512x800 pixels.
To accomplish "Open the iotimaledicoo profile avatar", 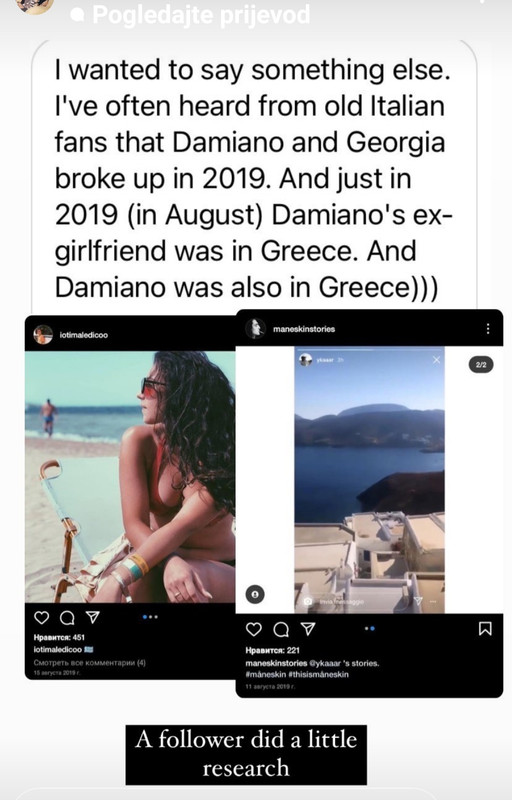I will pos(43,335).
